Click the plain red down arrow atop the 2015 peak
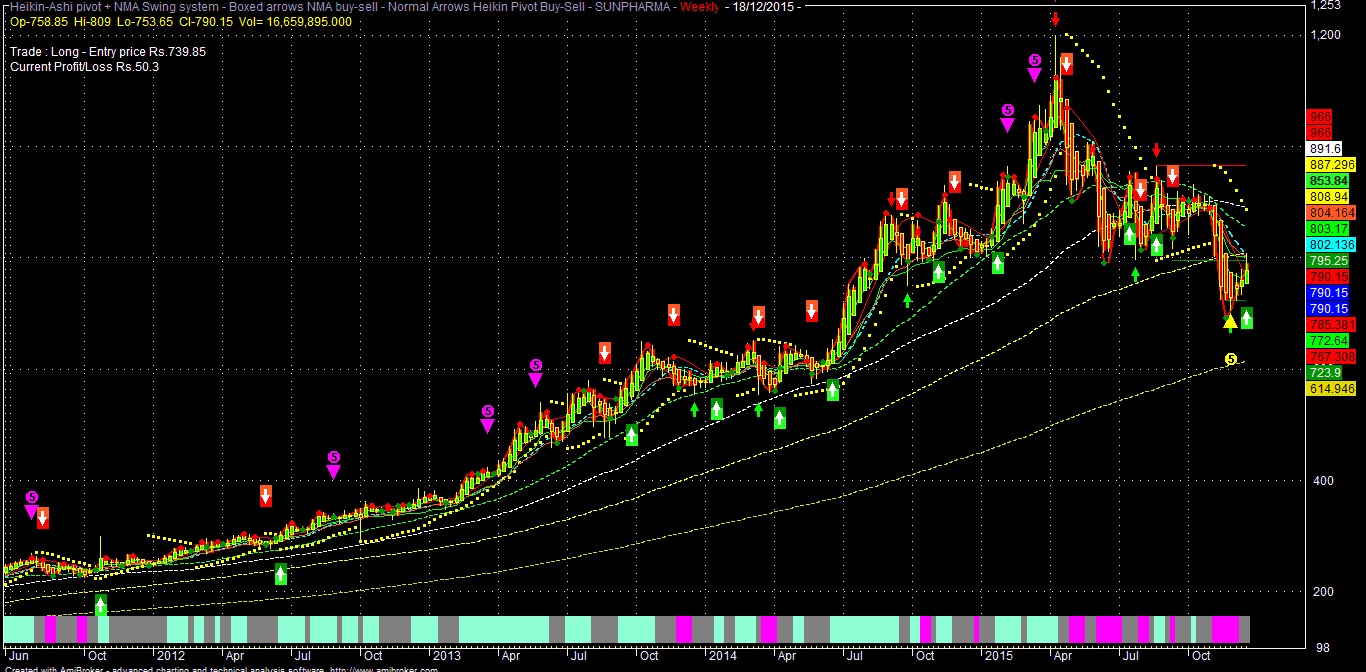The height and width of the screenshot is (672, 1366). [1055, 19]
